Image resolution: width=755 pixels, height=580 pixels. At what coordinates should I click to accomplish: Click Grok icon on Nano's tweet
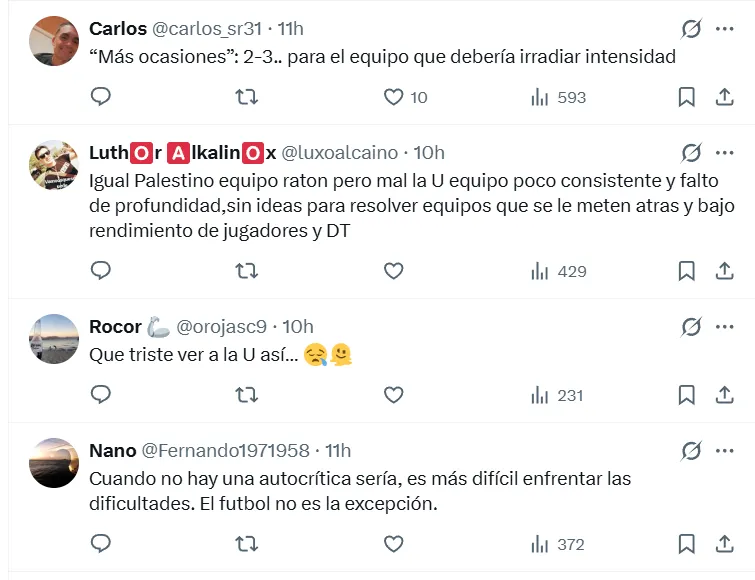click(x=690, y=451)
